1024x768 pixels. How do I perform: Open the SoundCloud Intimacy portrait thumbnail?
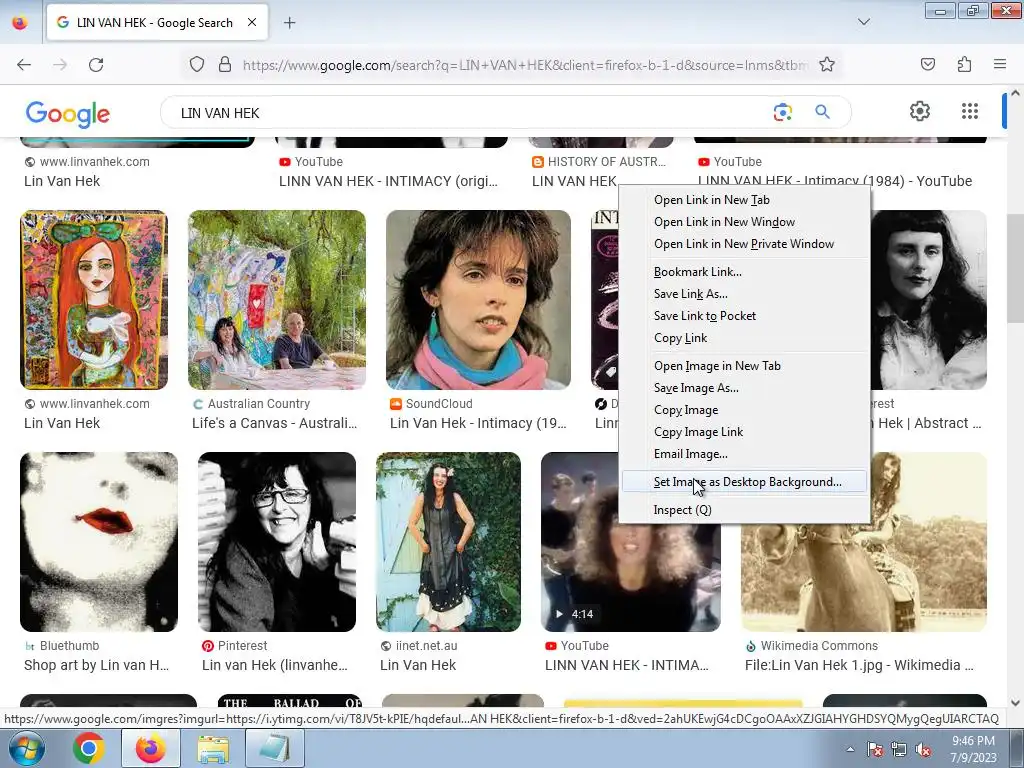pos(478,300)
